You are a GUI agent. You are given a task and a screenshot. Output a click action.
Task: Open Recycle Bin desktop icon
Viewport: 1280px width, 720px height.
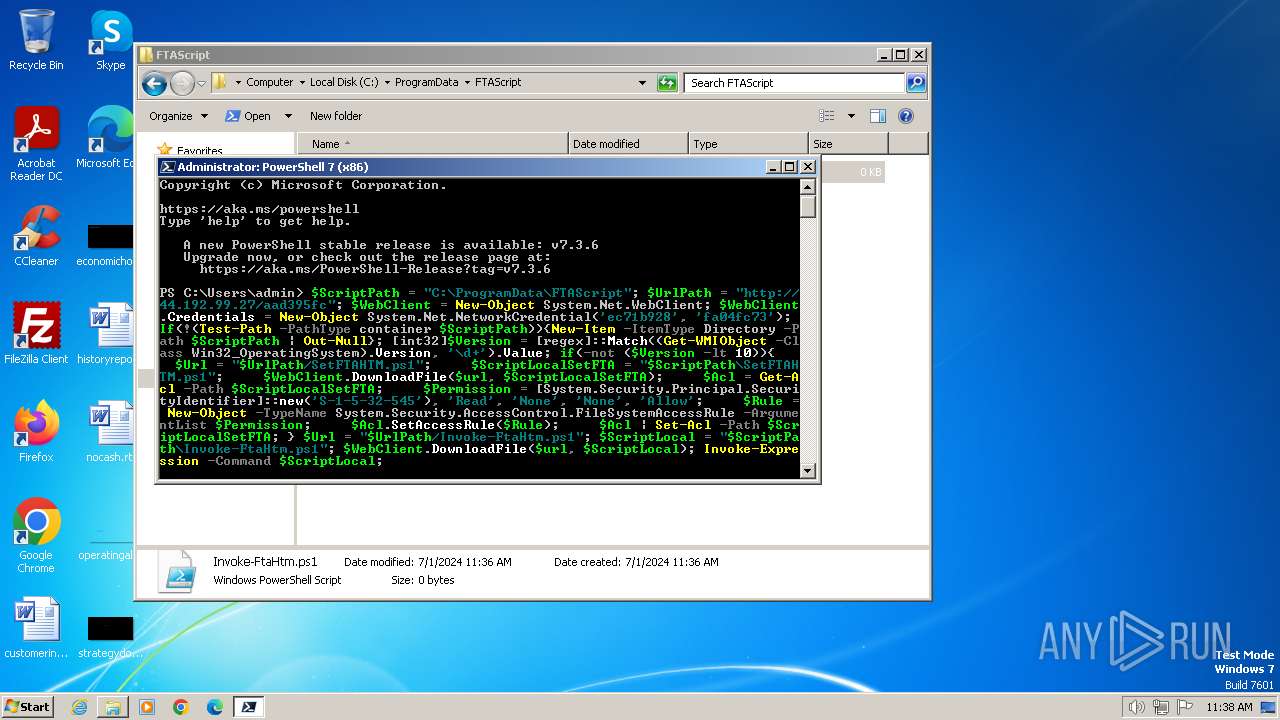click(36, 40)
